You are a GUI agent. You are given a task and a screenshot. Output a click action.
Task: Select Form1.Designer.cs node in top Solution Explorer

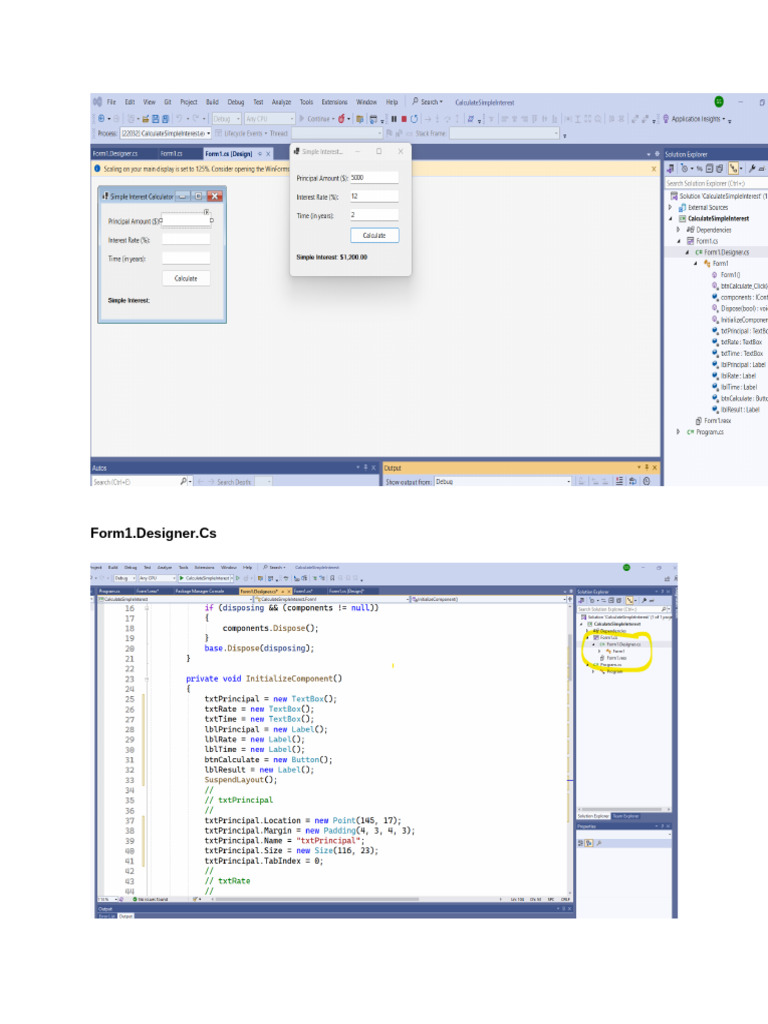coord(726,252)
